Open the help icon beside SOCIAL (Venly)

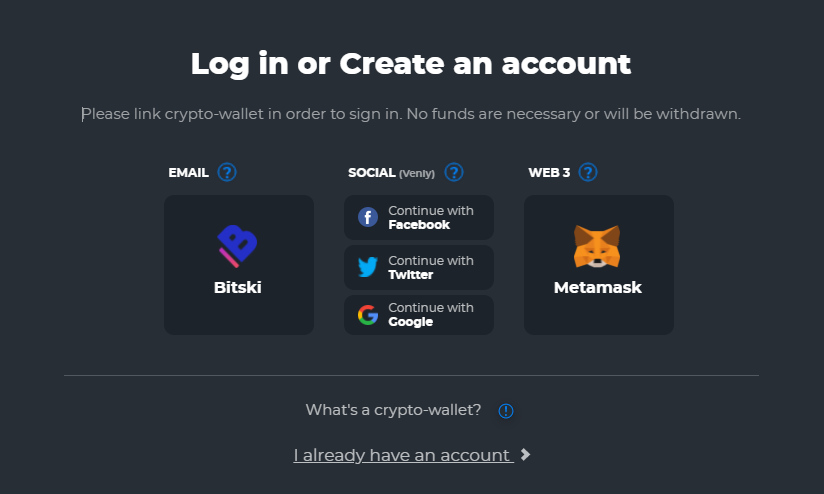click(454, 172)
